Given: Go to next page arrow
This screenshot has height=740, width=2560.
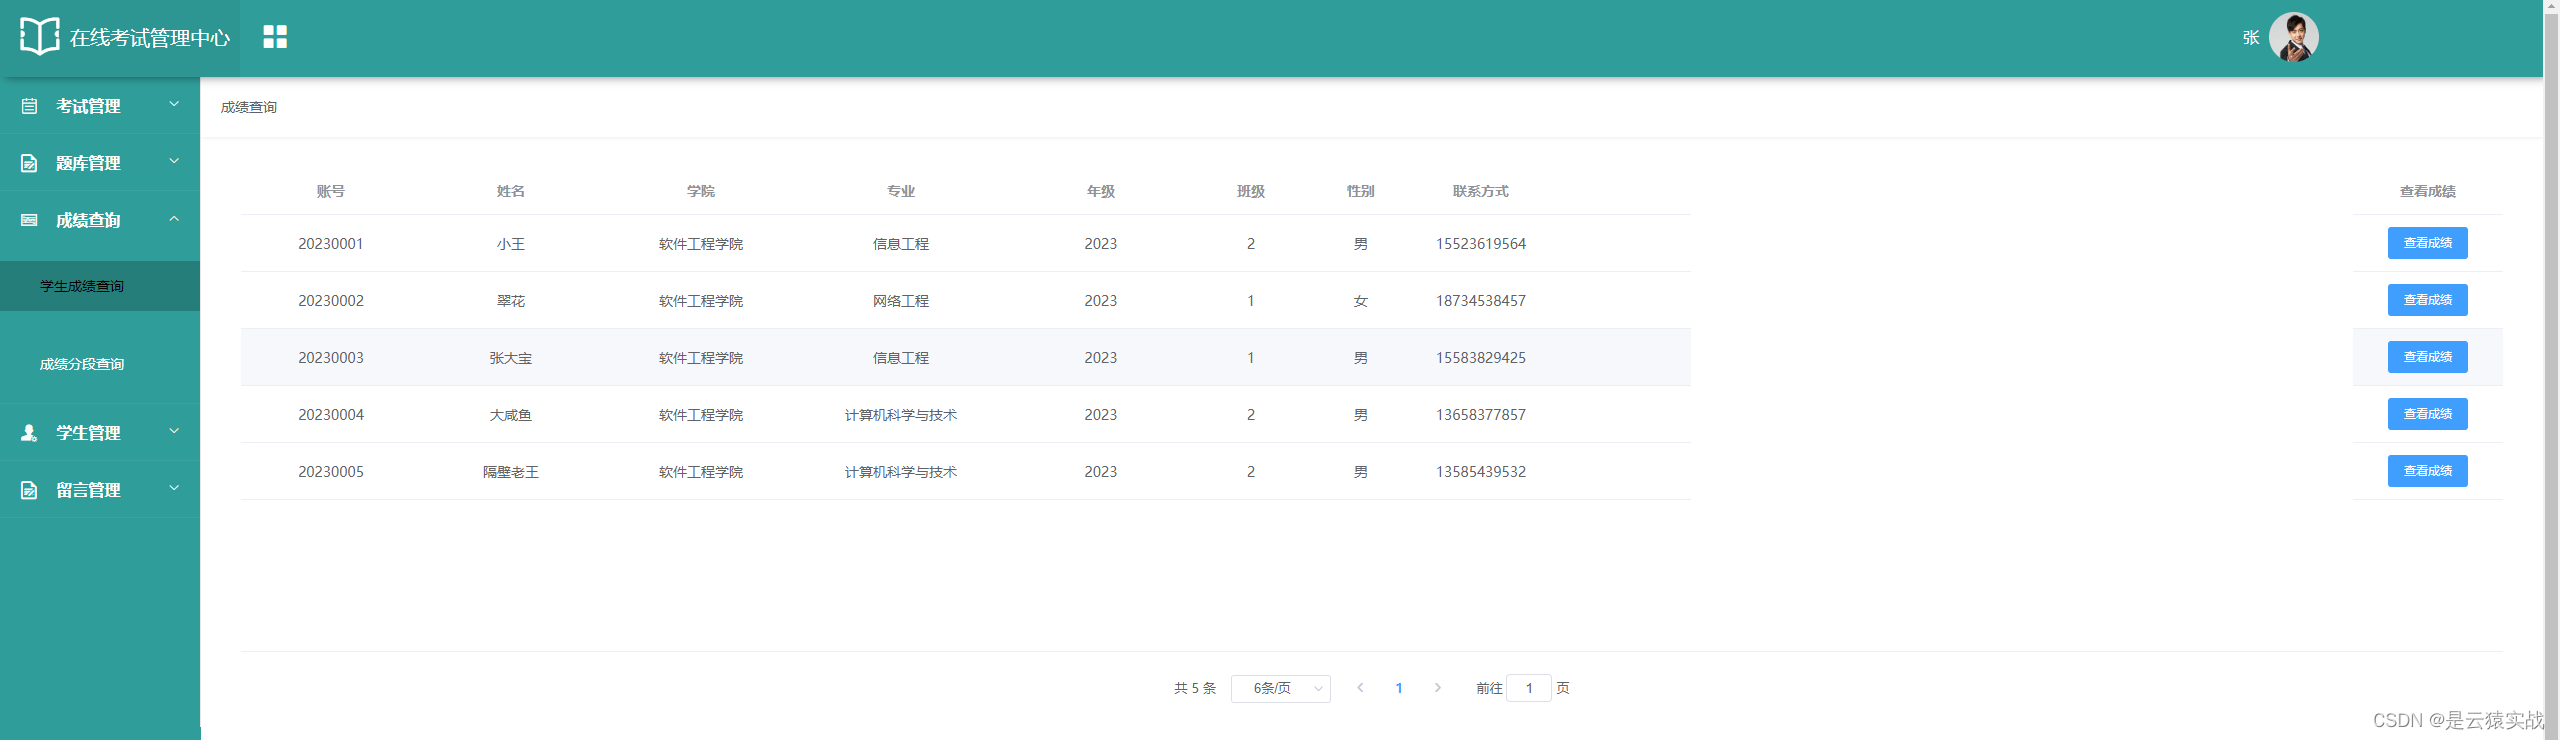Looking at the screenshot, I should click(1438, 688).
